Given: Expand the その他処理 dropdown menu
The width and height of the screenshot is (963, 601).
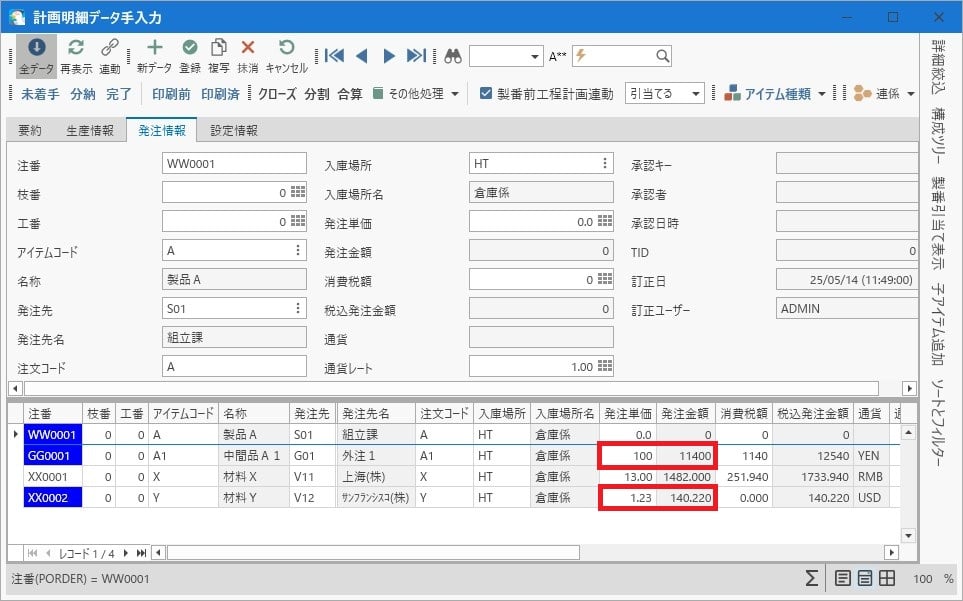Looking at the screenshot, I should 416,93.
